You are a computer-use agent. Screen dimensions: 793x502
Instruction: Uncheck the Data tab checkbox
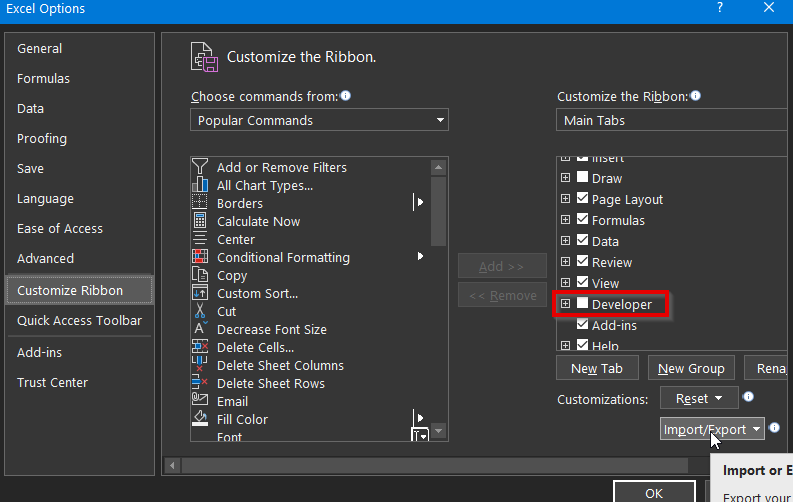click(x=583, y=240)
